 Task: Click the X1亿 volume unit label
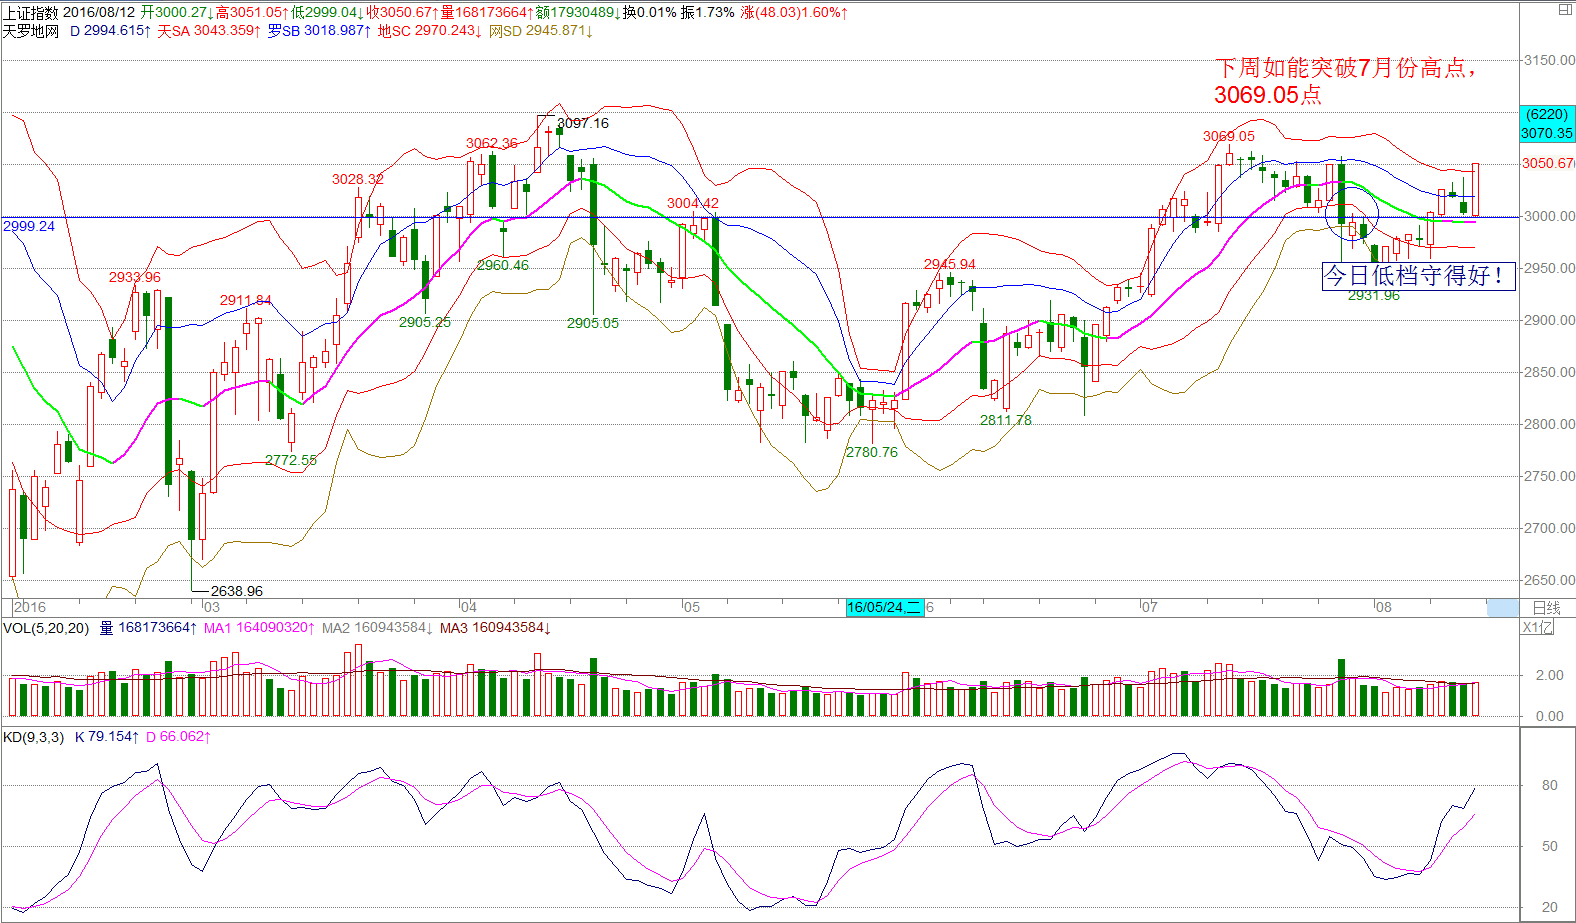(x=1538, y=628)
